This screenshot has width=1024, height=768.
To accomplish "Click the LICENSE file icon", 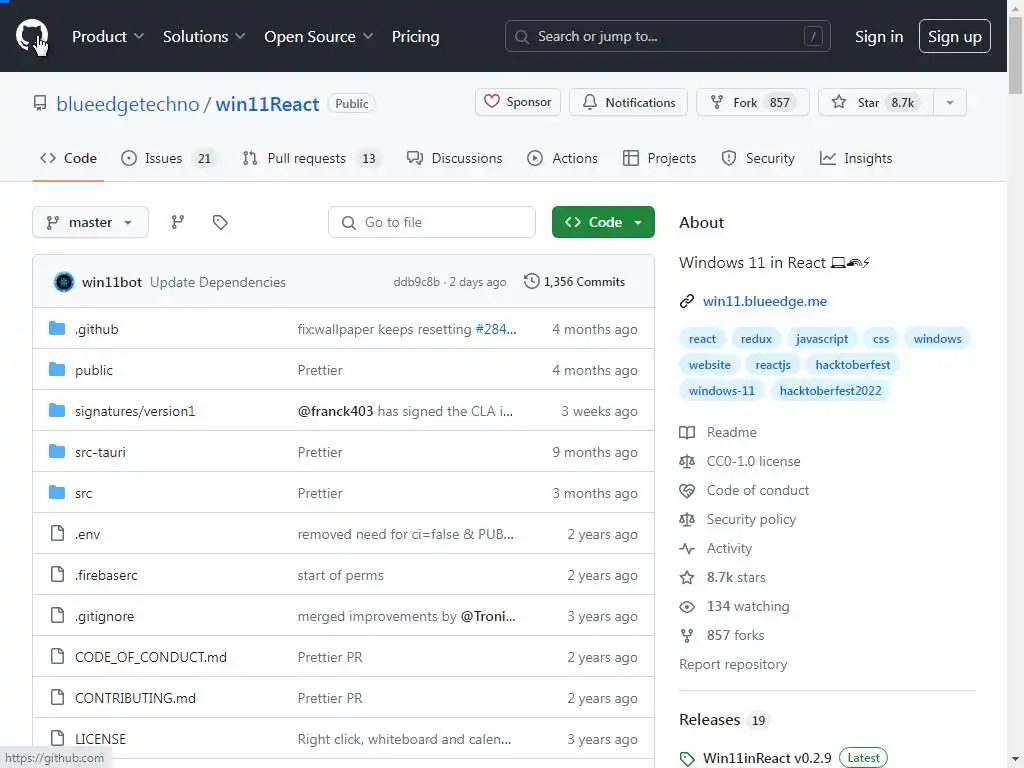I will point(57,739).
